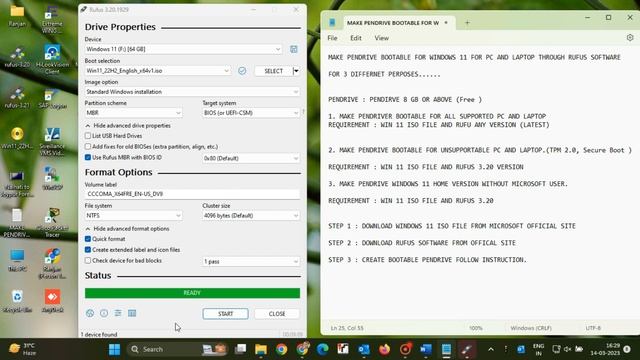640x360 pixels.
Task: Open SELECT button split arrow
Action: click(296, 71)
